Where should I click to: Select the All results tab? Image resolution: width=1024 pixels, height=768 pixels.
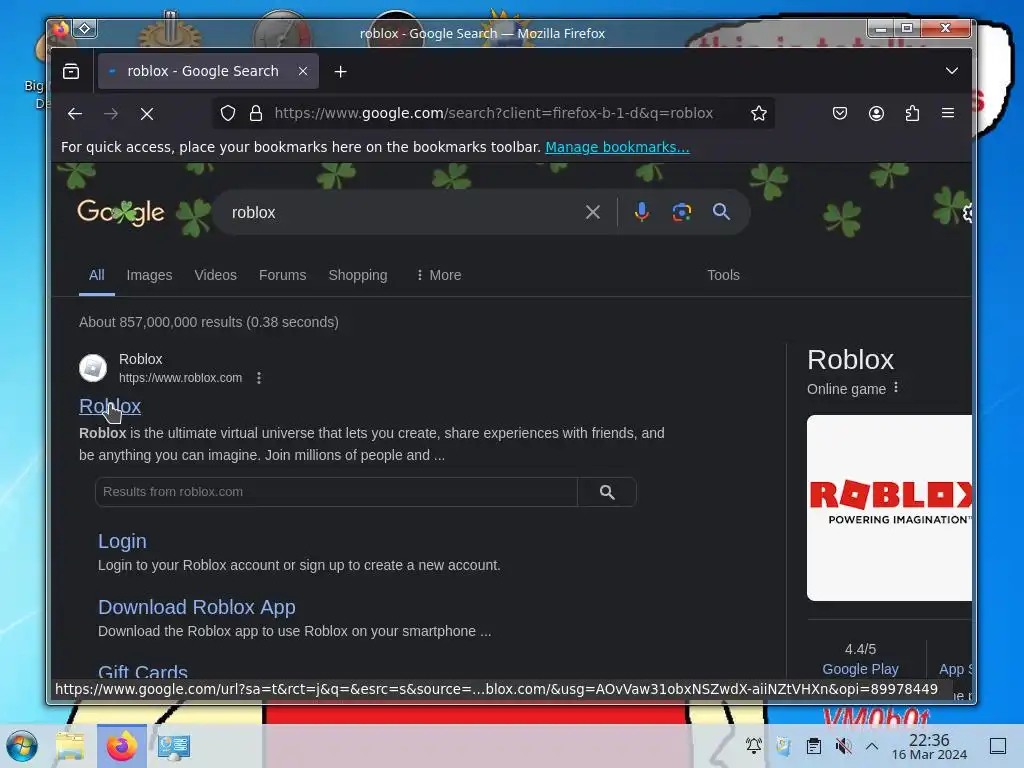[97, 275]
